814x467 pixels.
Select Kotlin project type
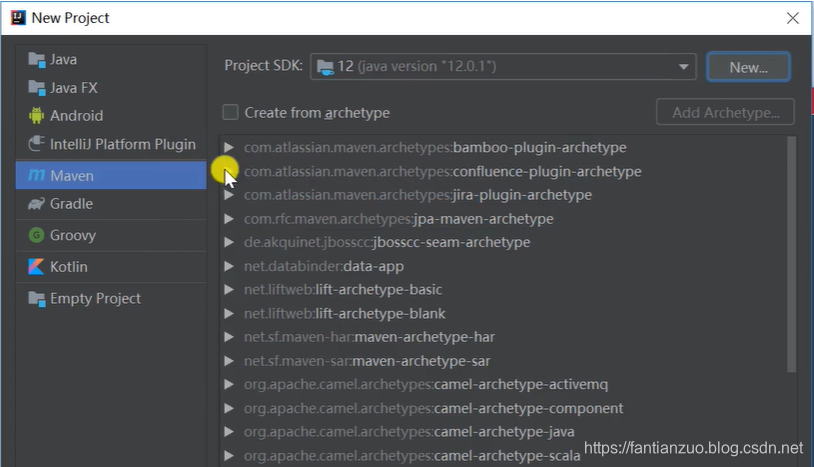(111, 267)
